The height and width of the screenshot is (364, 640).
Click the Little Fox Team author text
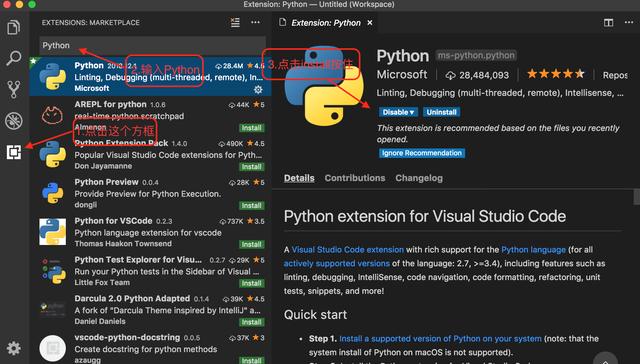[102, 282]
